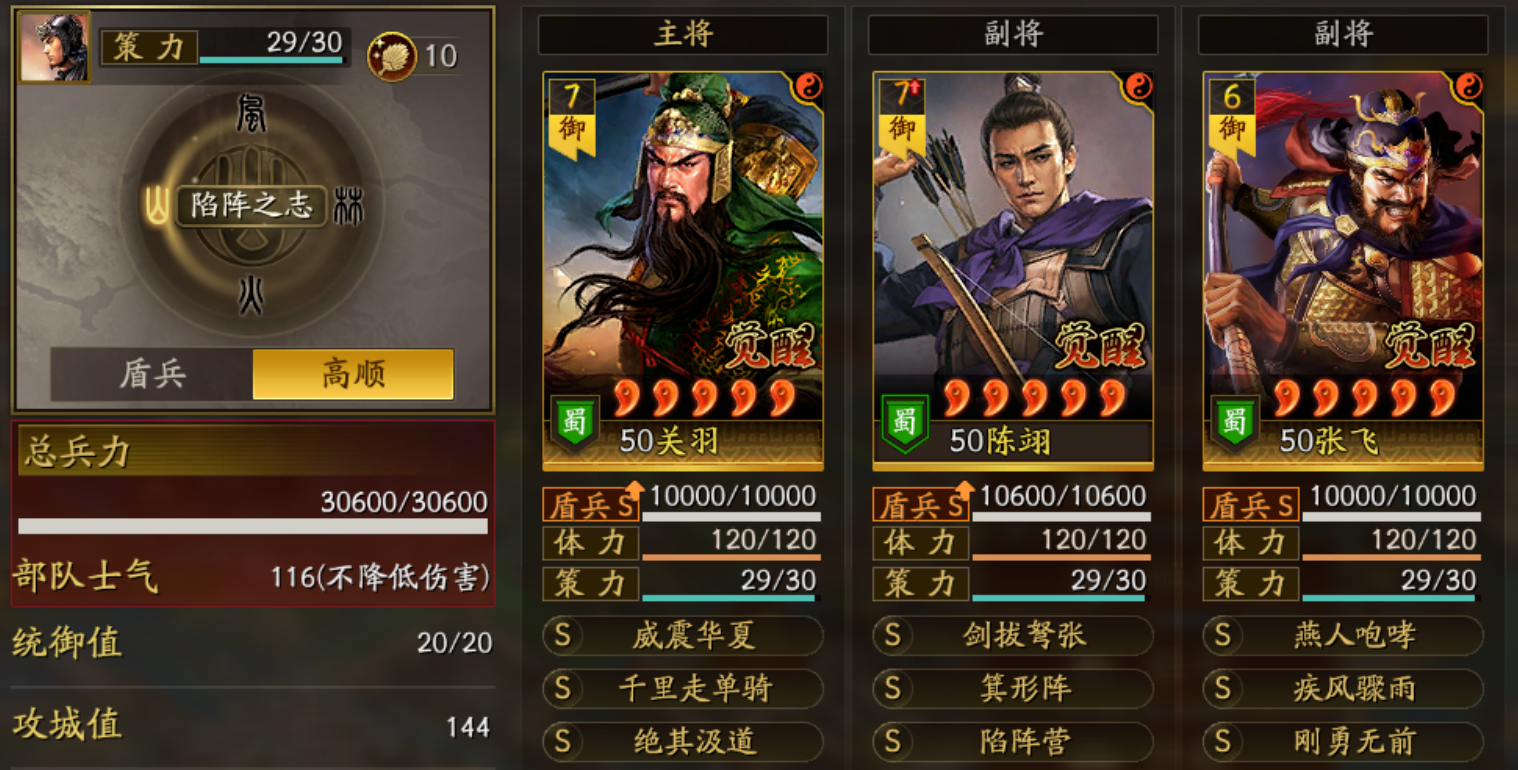Switch troop type to 高顺
1518x770 pixels.
click(353, 375)
